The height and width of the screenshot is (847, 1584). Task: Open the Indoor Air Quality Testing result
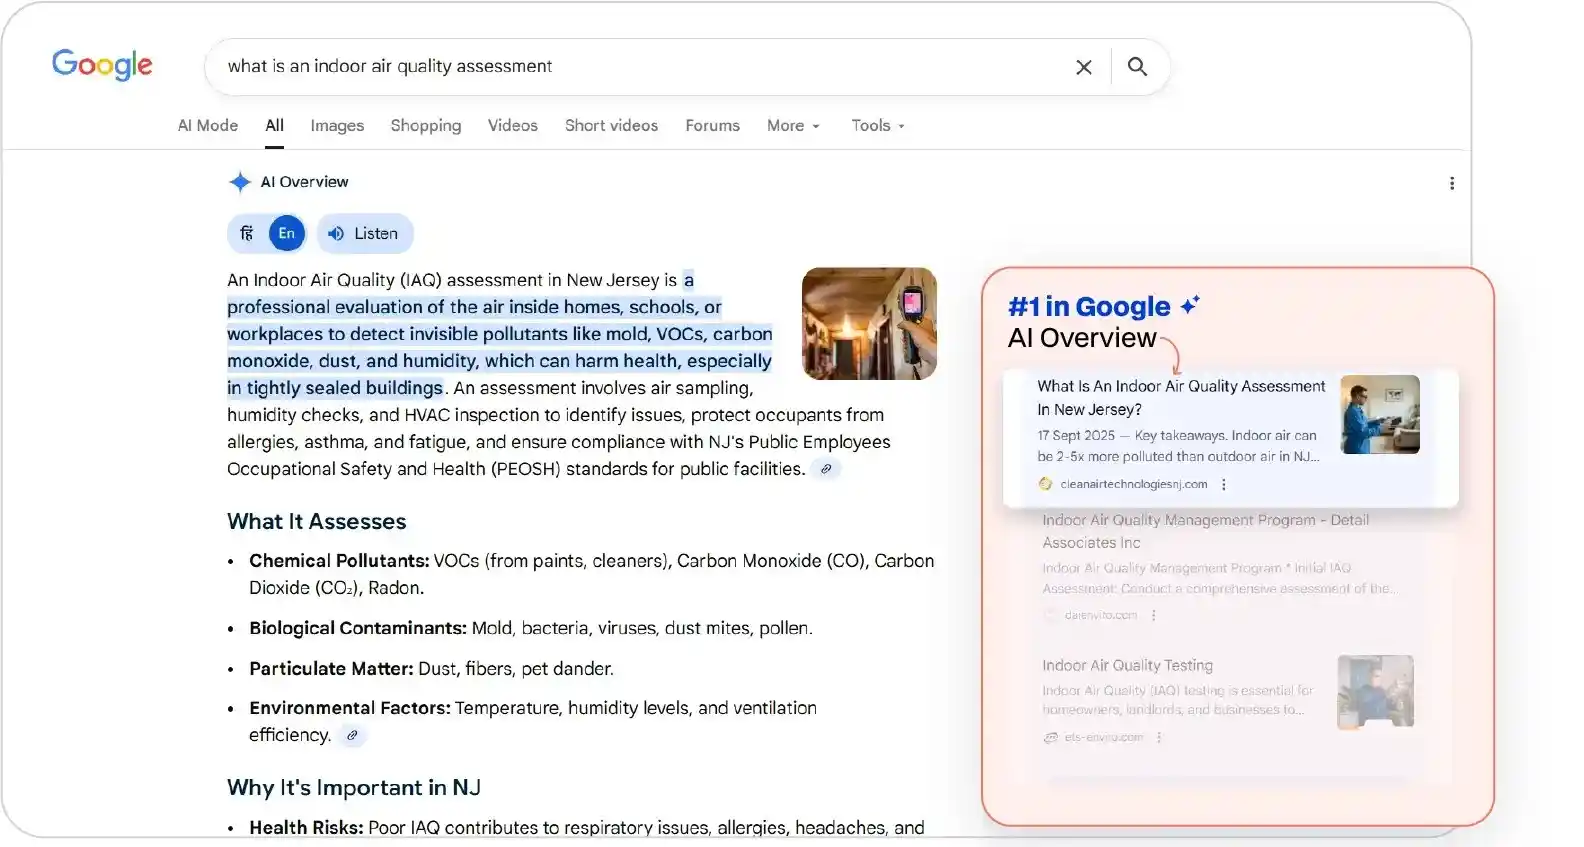tap(1127, 666)
